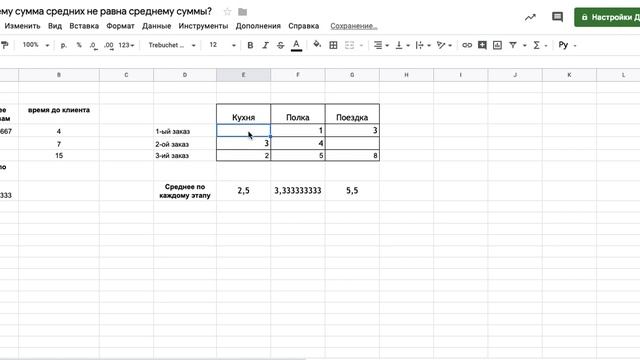Image resolution: width=640 pixels, height=360 pixels.
Task: Open the Инструменты menu
Action: (x=203, y=26)
